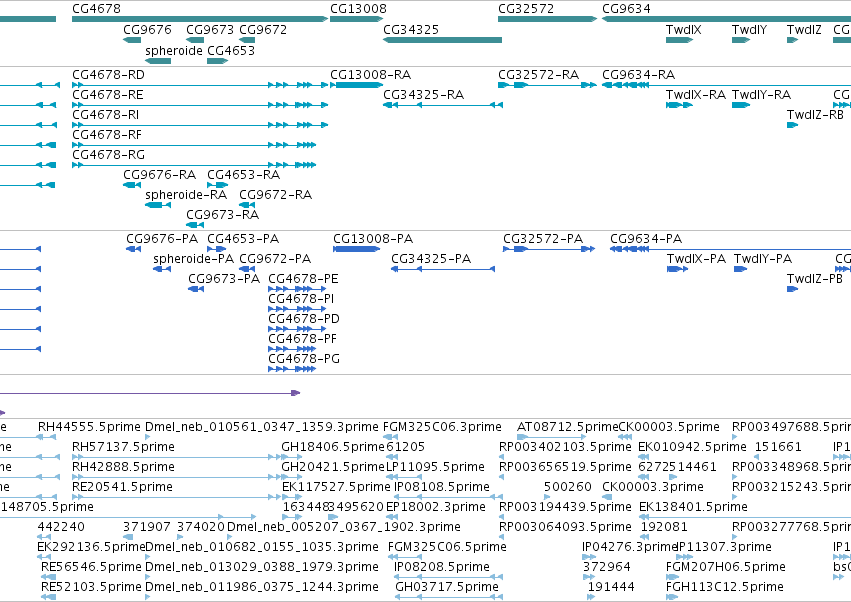
Task: Click the CG4678-PI protein label
Action: click(x=301, y=299)
